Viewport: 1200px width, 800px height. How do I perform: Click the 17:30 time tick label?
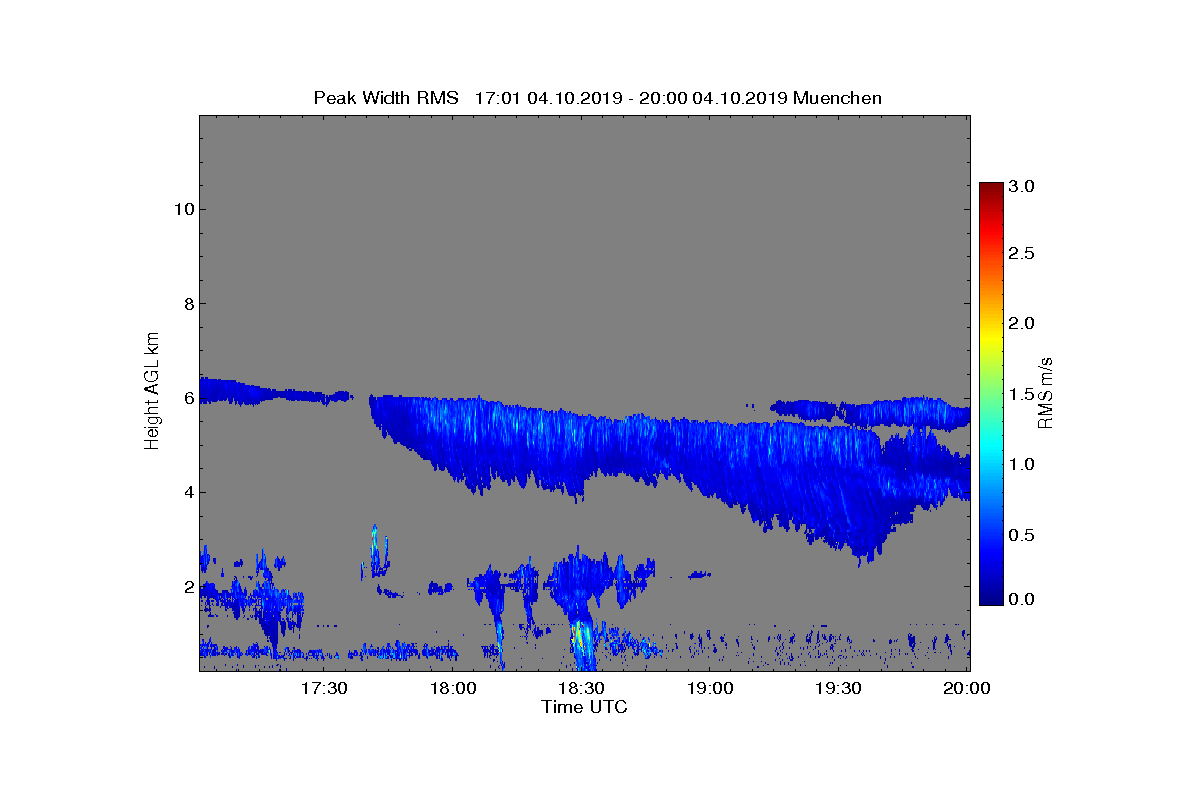[325, 688]
